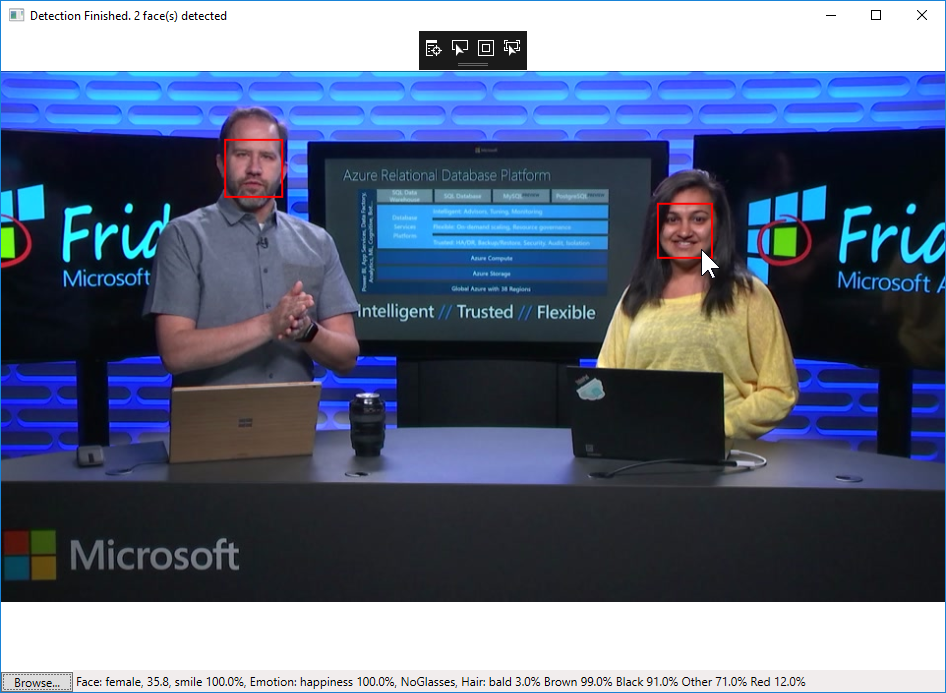This screenshot has height=693, width=946.
Task: Maximize the face detection window
Action: 876,16
